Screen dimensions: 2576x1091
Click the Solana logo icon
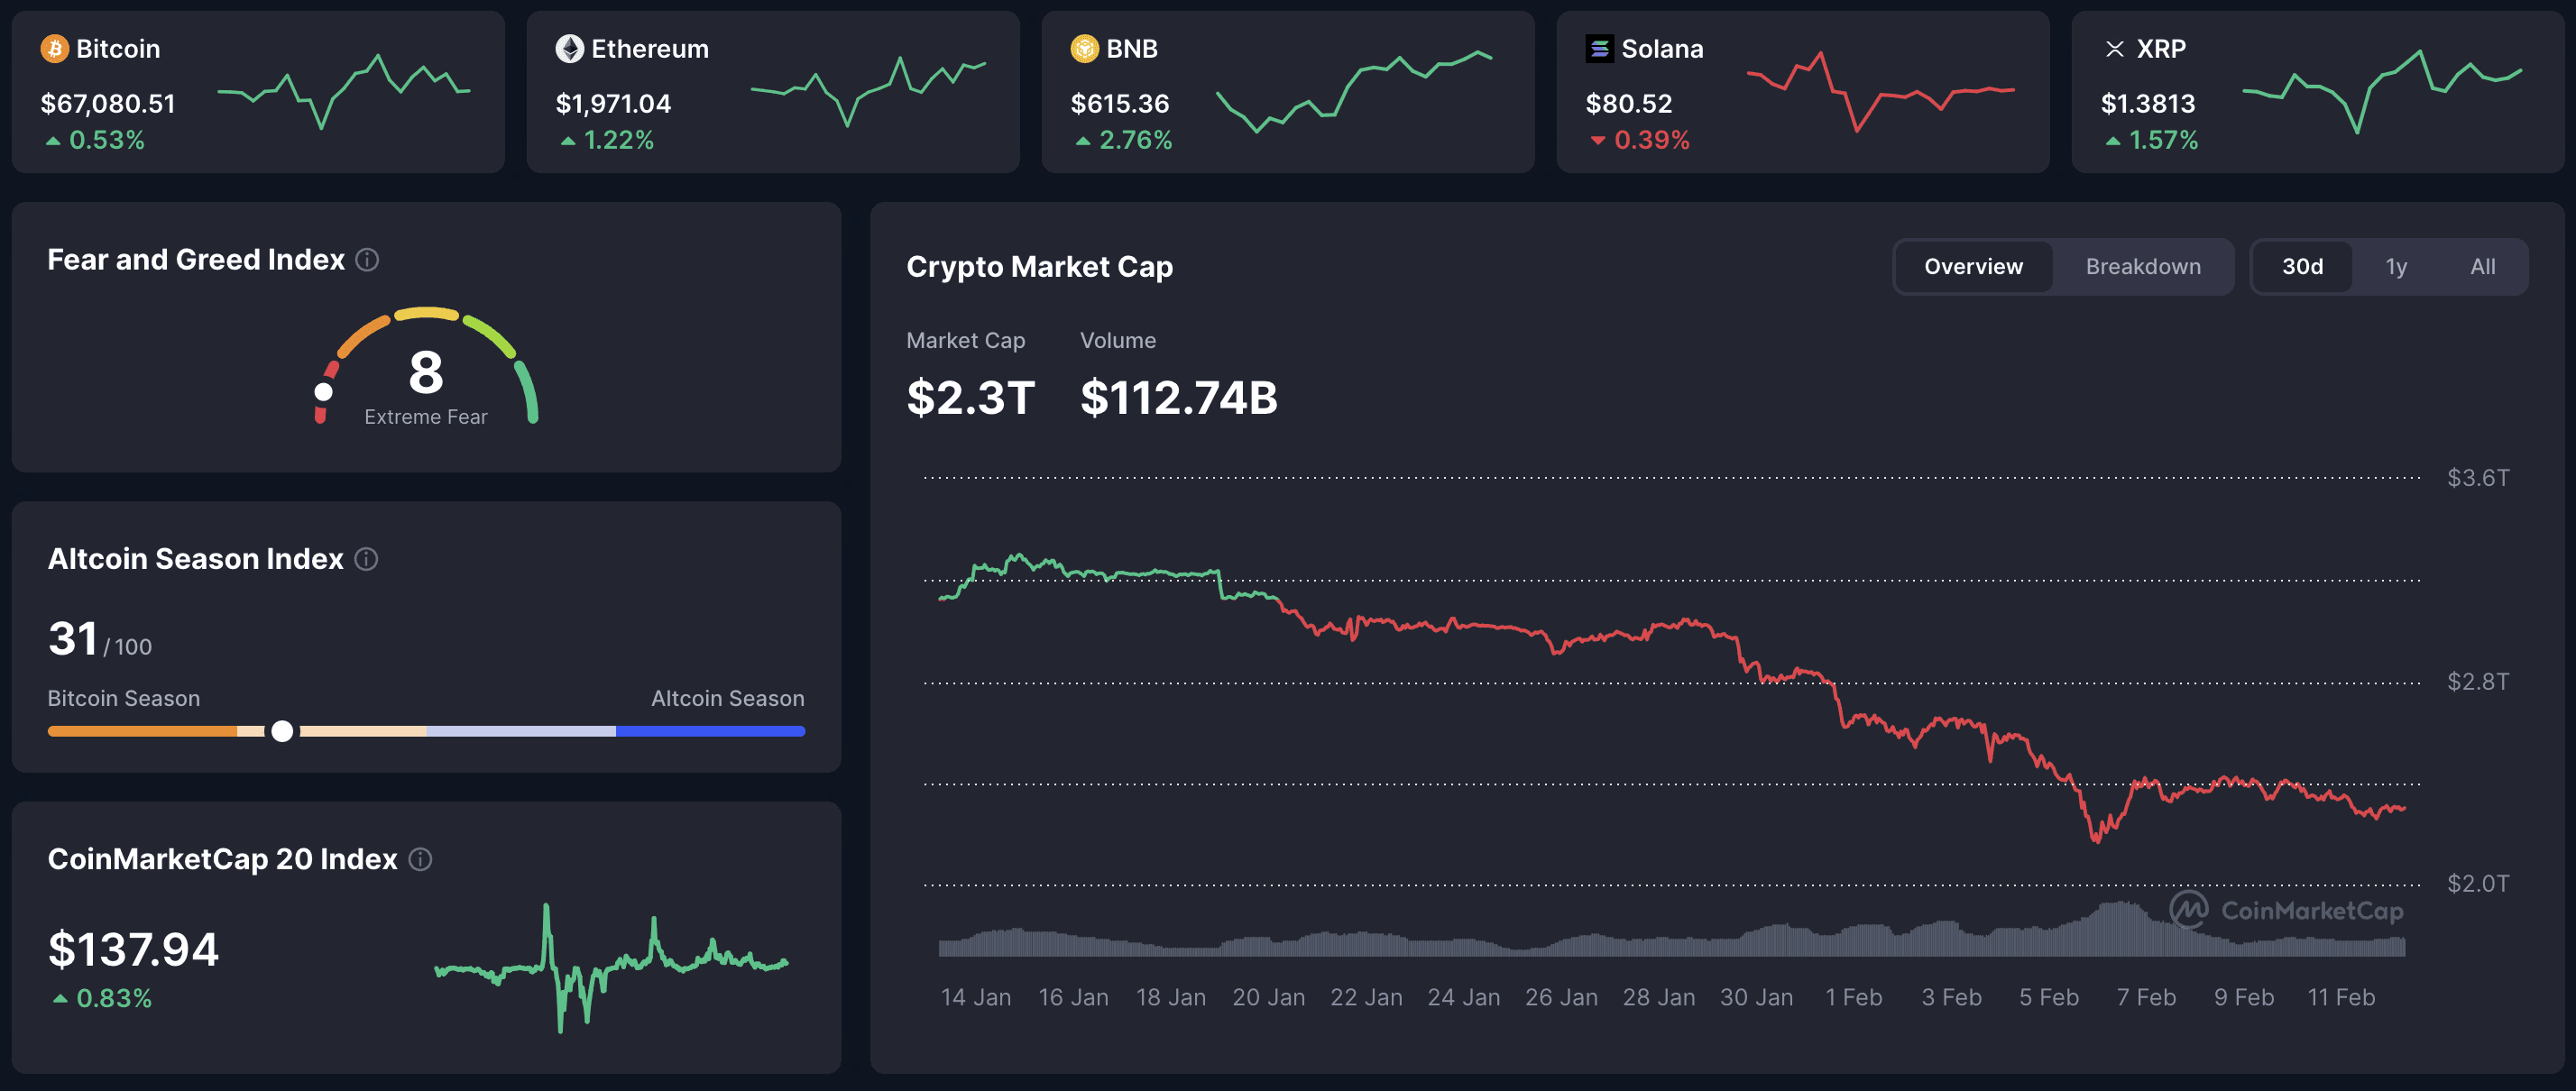[1600, 48]
